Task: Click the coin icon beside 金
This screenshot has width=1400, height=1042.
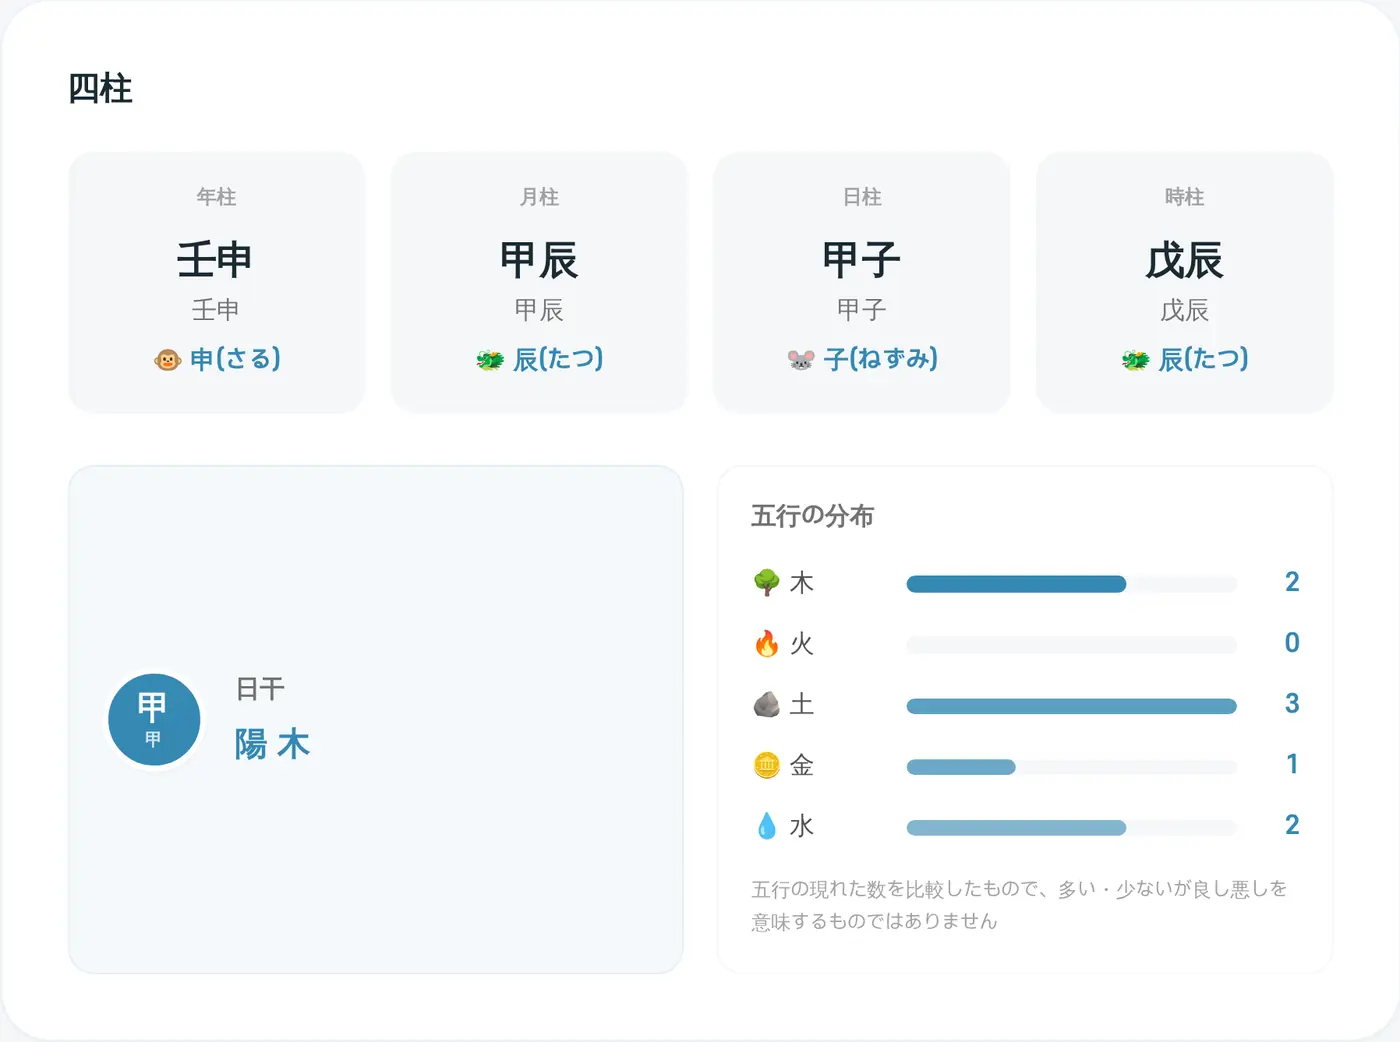Action: [x=767, y=766]
